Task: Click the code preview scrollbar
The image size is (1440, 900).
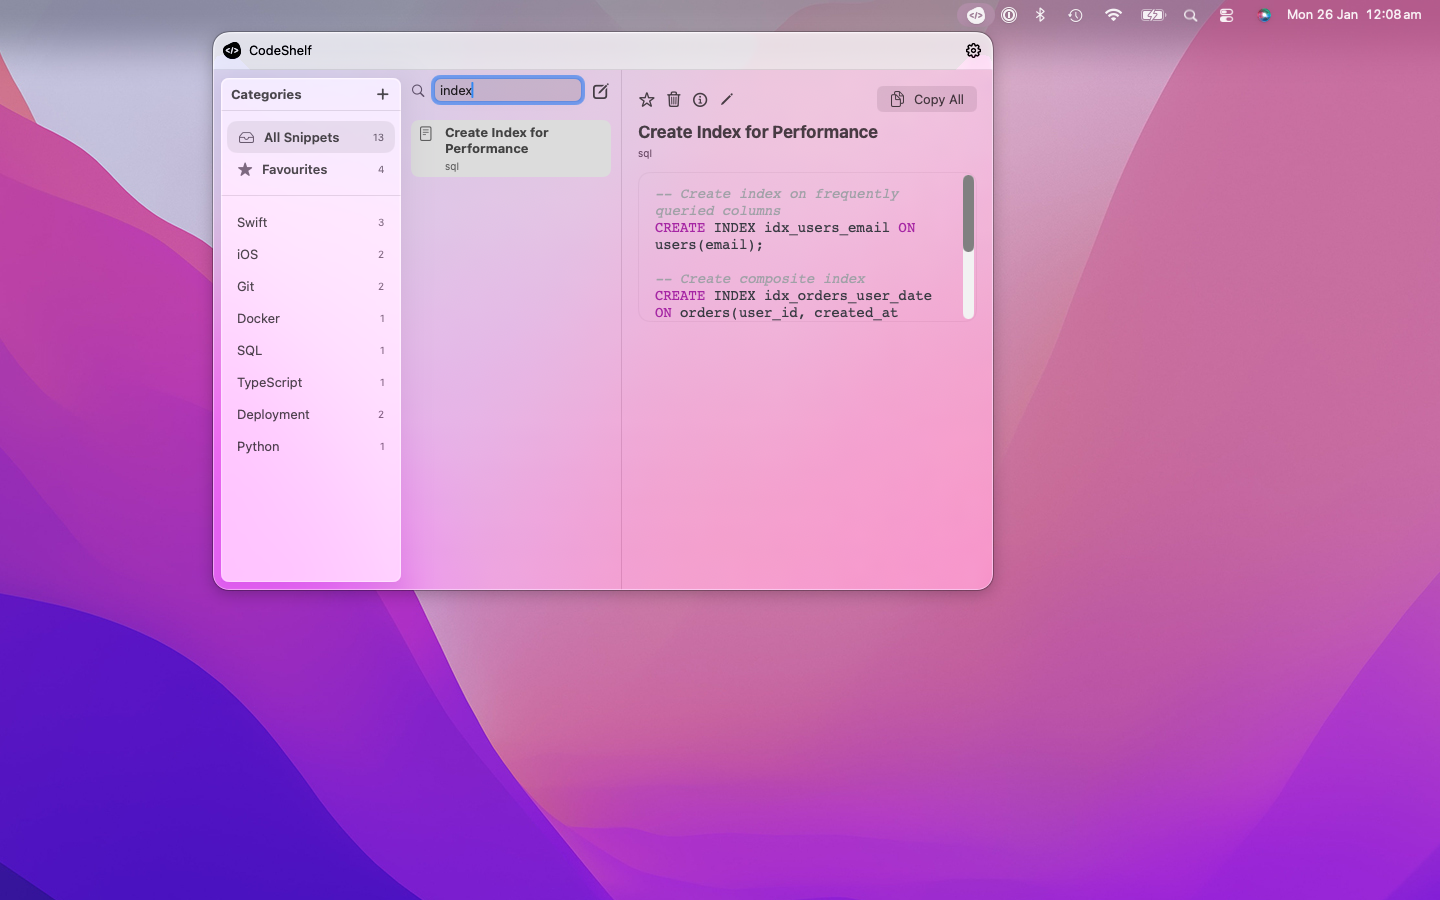Action: click(967, 213)
